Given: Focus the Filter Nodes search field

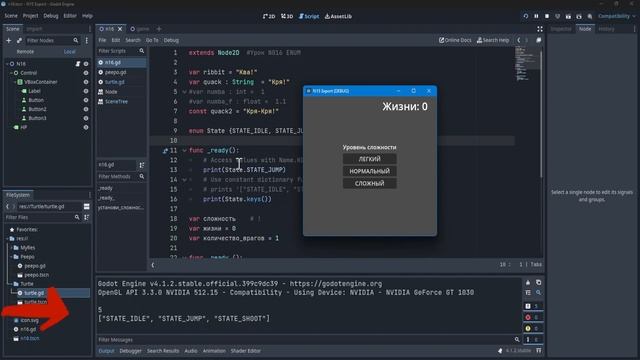Looking at the screenshot, I should tap(52, 40).
